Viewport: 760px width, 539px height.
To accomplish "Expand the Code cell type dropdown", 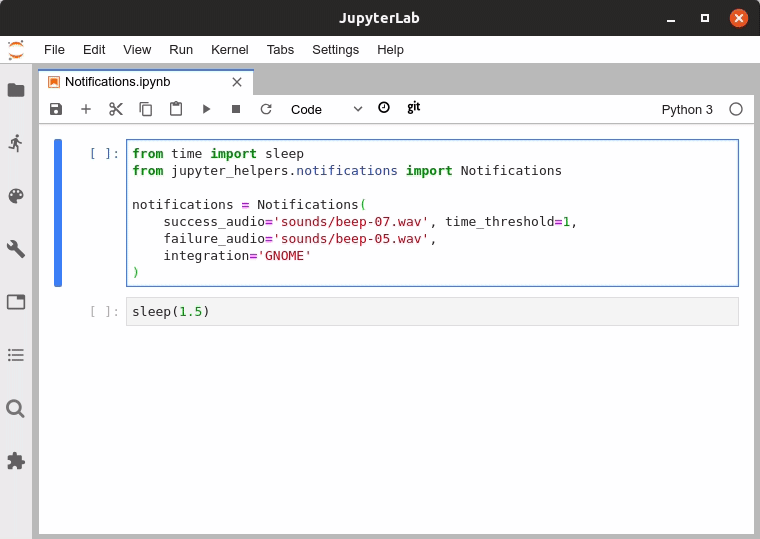I will pos(326,110).
